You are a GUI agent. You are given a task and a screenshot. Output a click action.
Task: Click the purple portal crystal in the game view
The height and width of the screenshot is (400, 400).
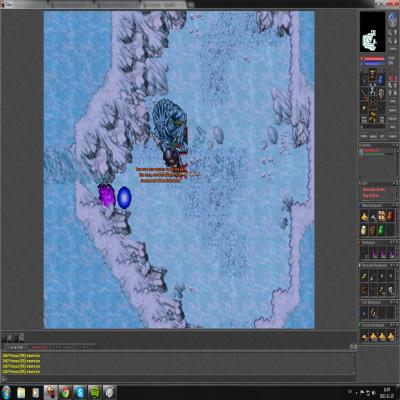pos(107,196)
